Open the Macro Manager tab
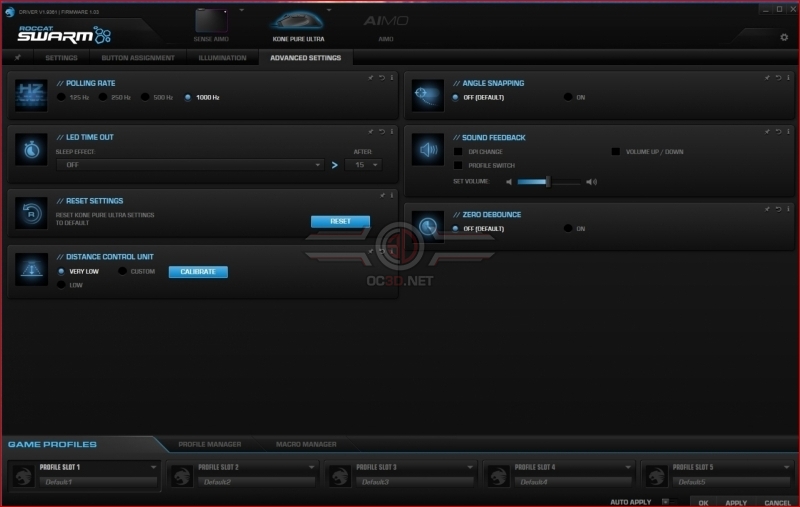The image size is (800, 507). tap(306, 444)
